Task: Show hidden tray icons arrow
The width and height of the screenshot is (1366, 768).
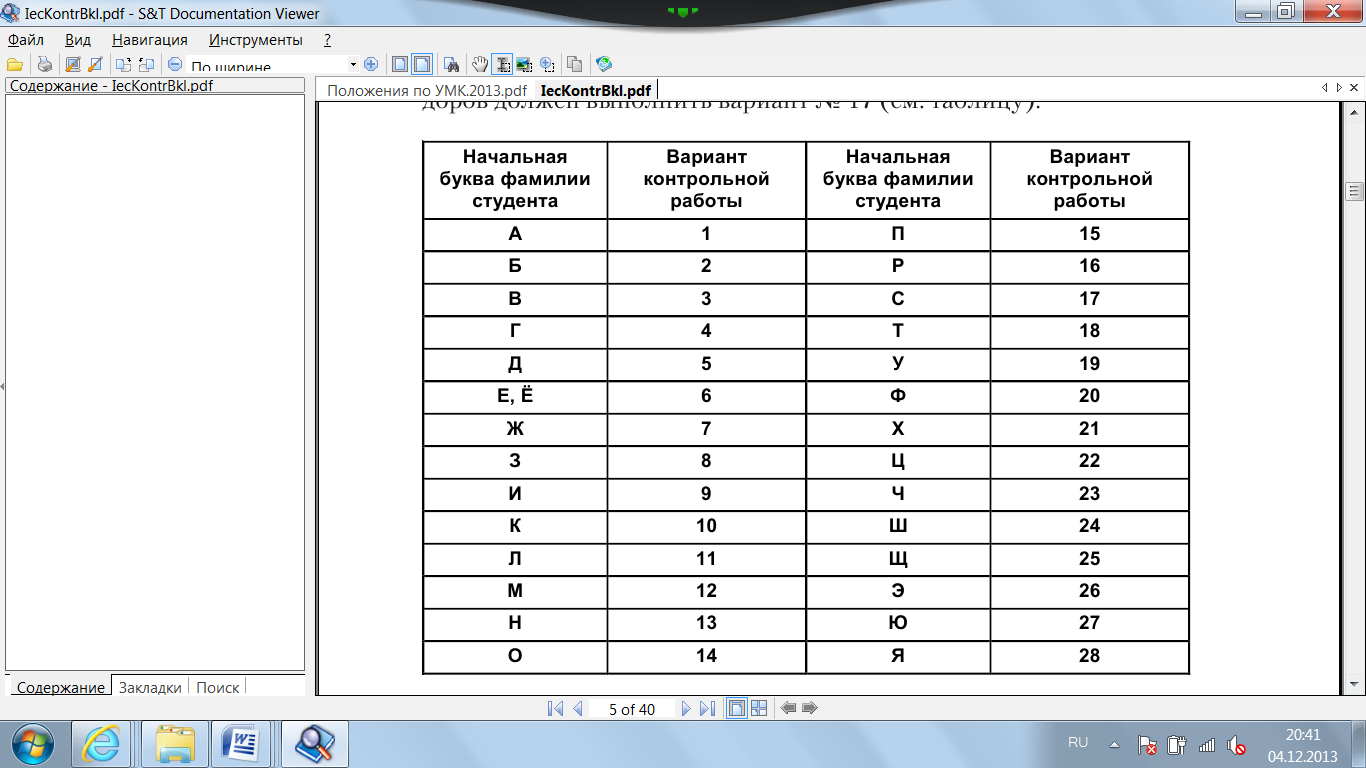Action: point(1114,744)
